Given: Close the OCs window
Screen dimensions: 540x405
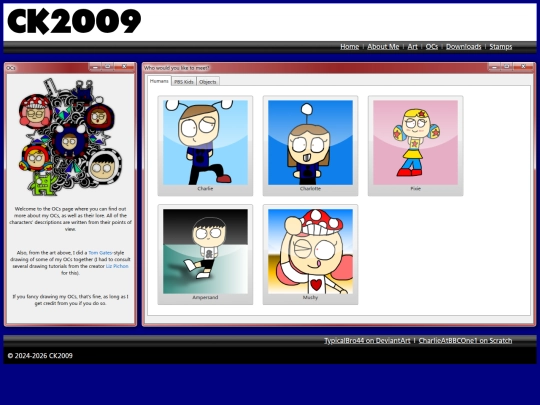Looking at the screenshot, I should click(x=124, y=67).
